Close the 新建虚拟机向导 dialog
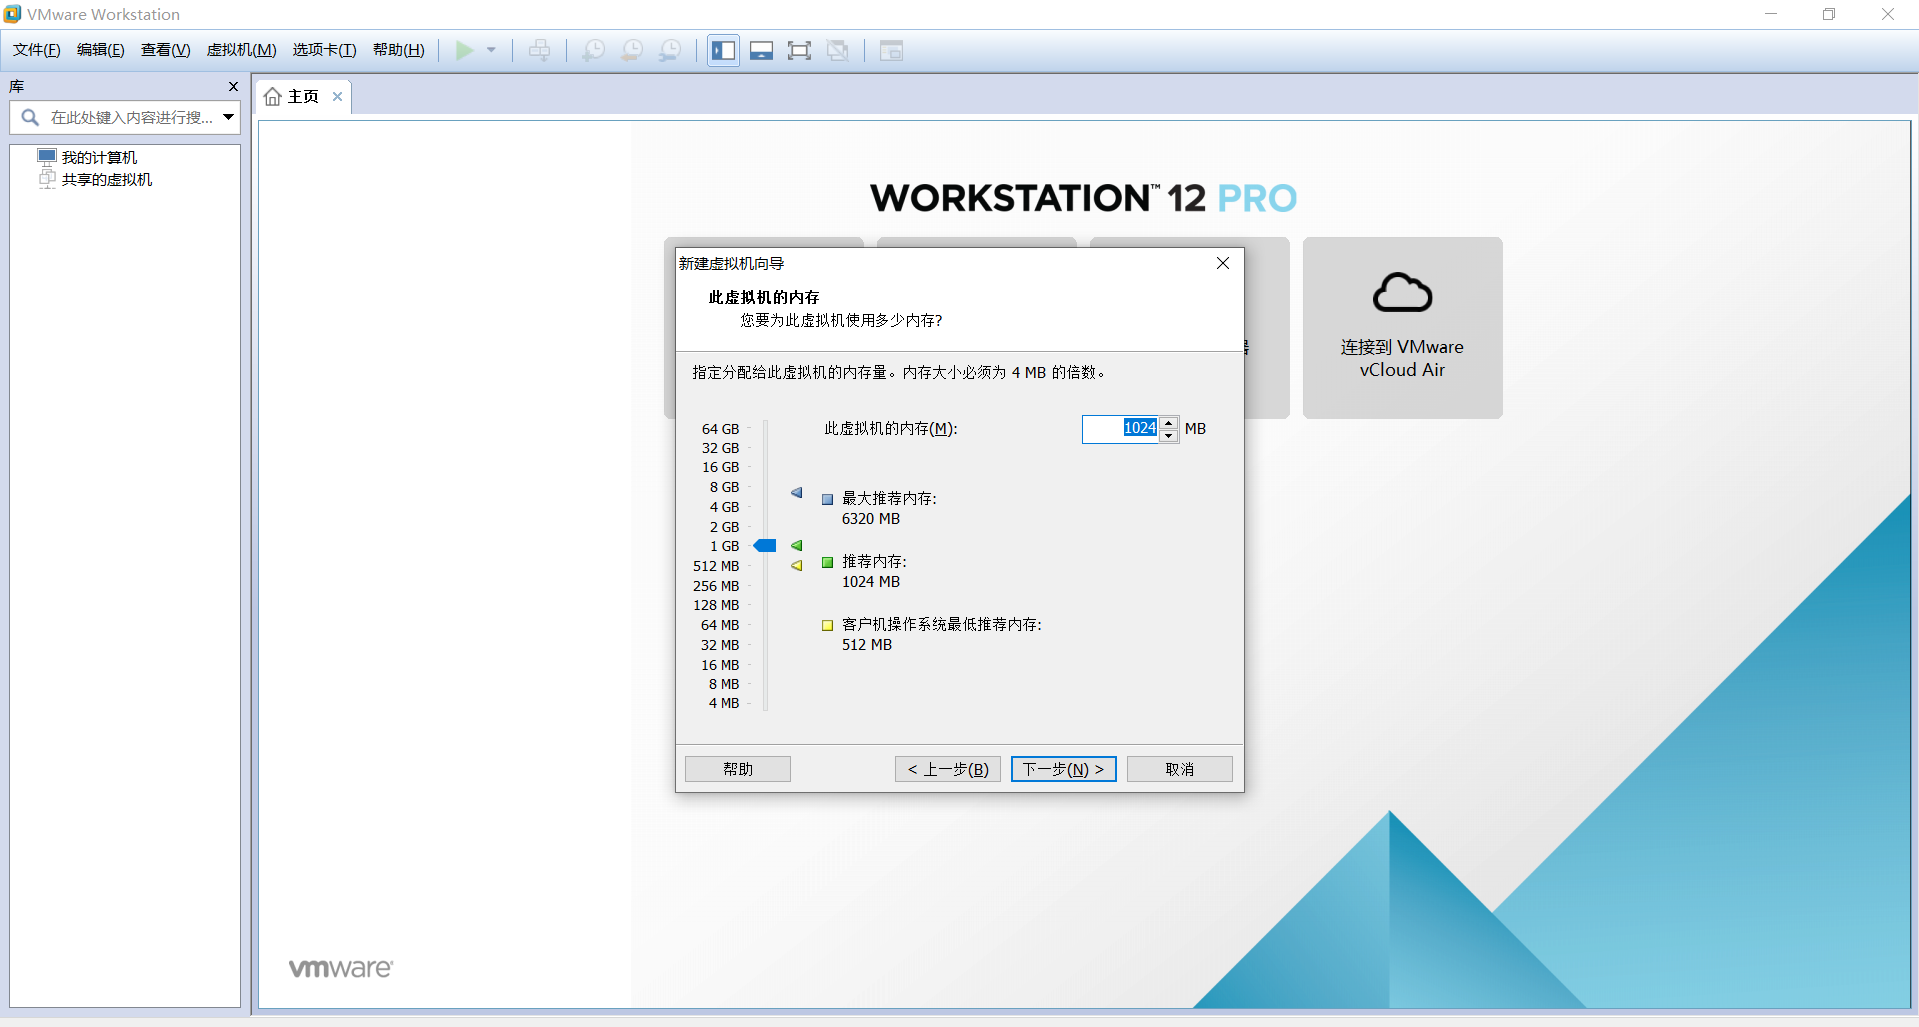This screenshot has height=1027, width=1919. tap(1223, 263)
